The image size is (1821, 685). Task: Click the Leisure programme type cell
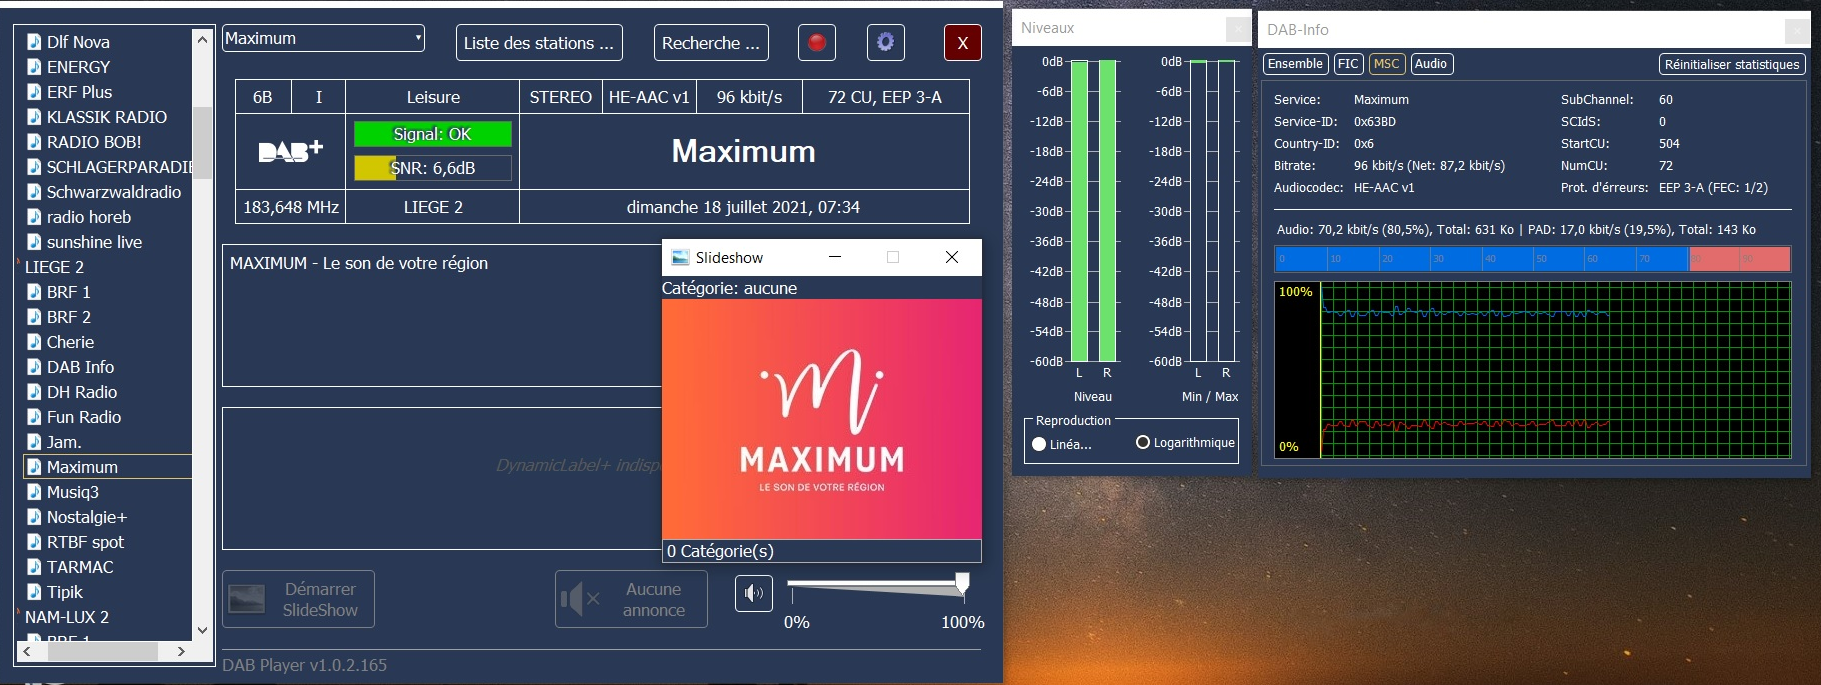point(433,97)
